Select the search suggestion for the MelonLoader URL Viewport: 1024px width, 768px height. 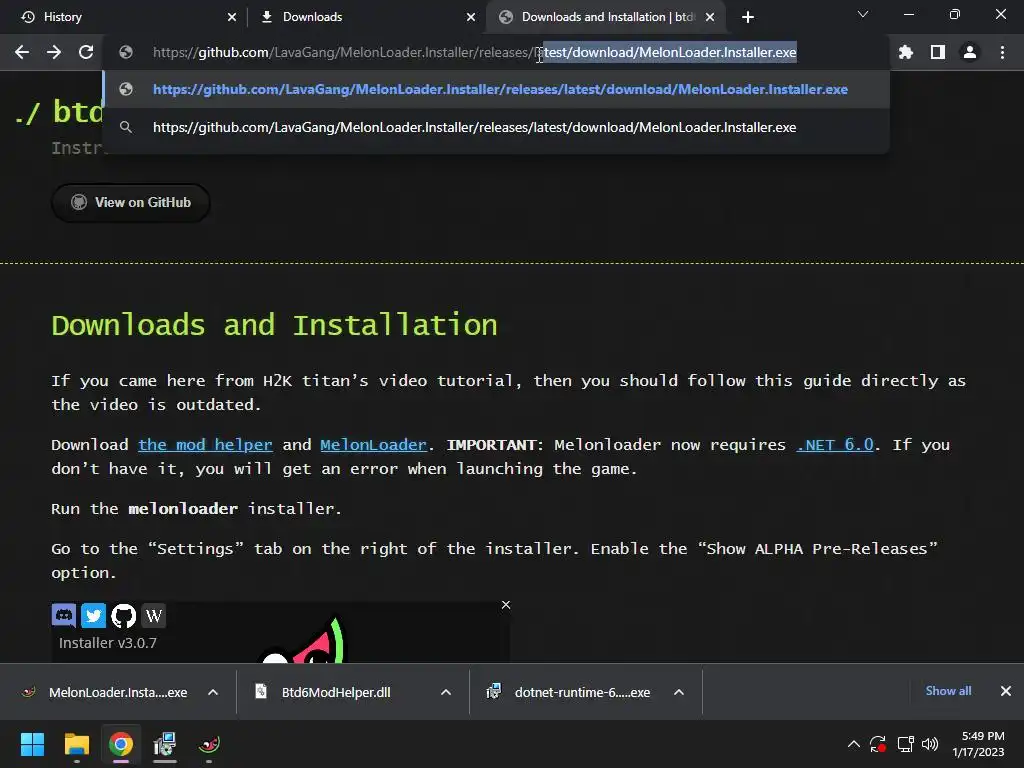point(496,127)
